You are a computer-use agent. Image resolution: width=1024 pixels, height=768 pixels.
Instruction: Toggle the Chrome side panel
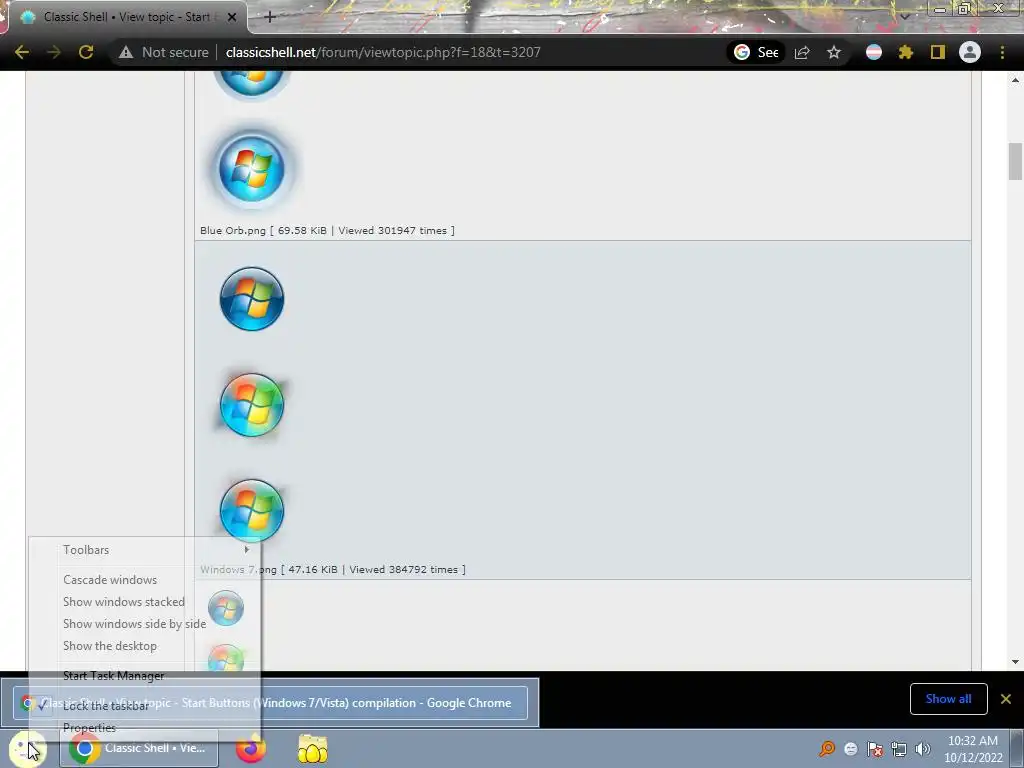938,52
